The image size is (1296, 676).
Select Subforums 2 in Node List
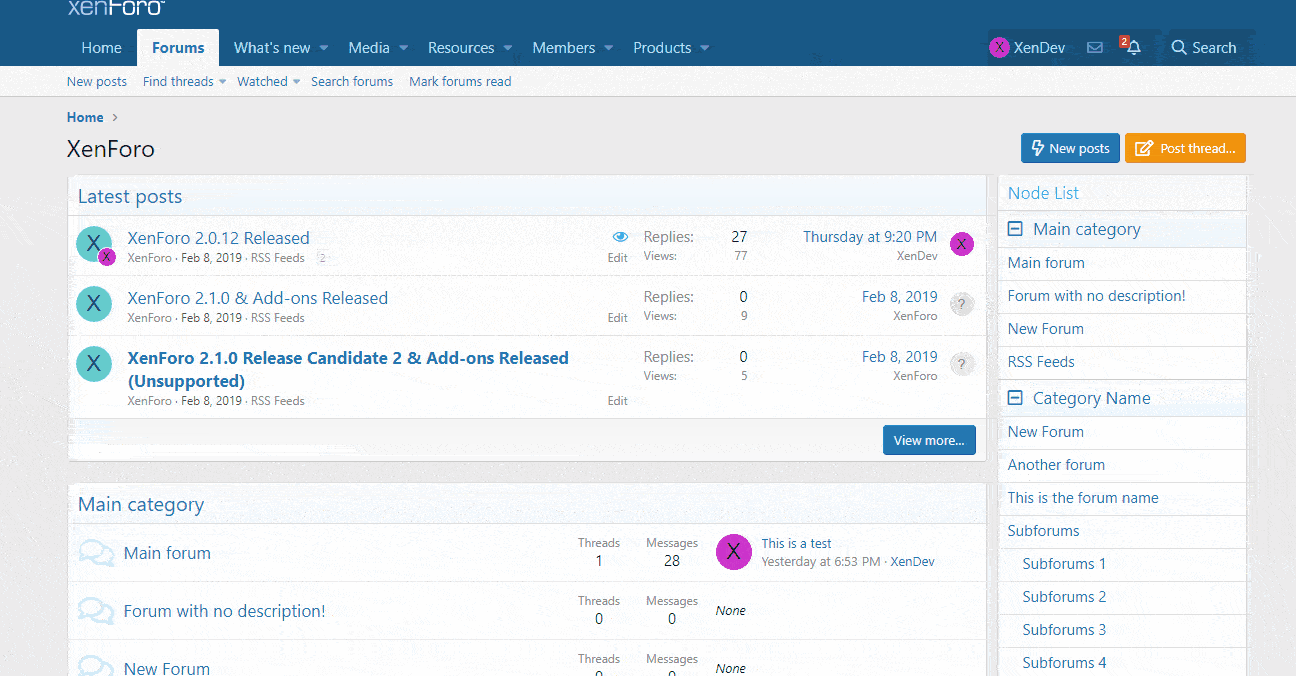(x=1064, y=597)
